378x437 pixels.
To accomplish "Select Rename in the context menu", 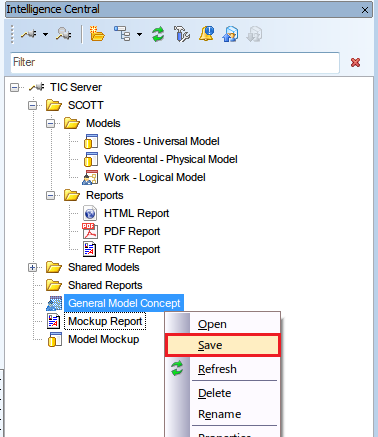I will 220,414.
